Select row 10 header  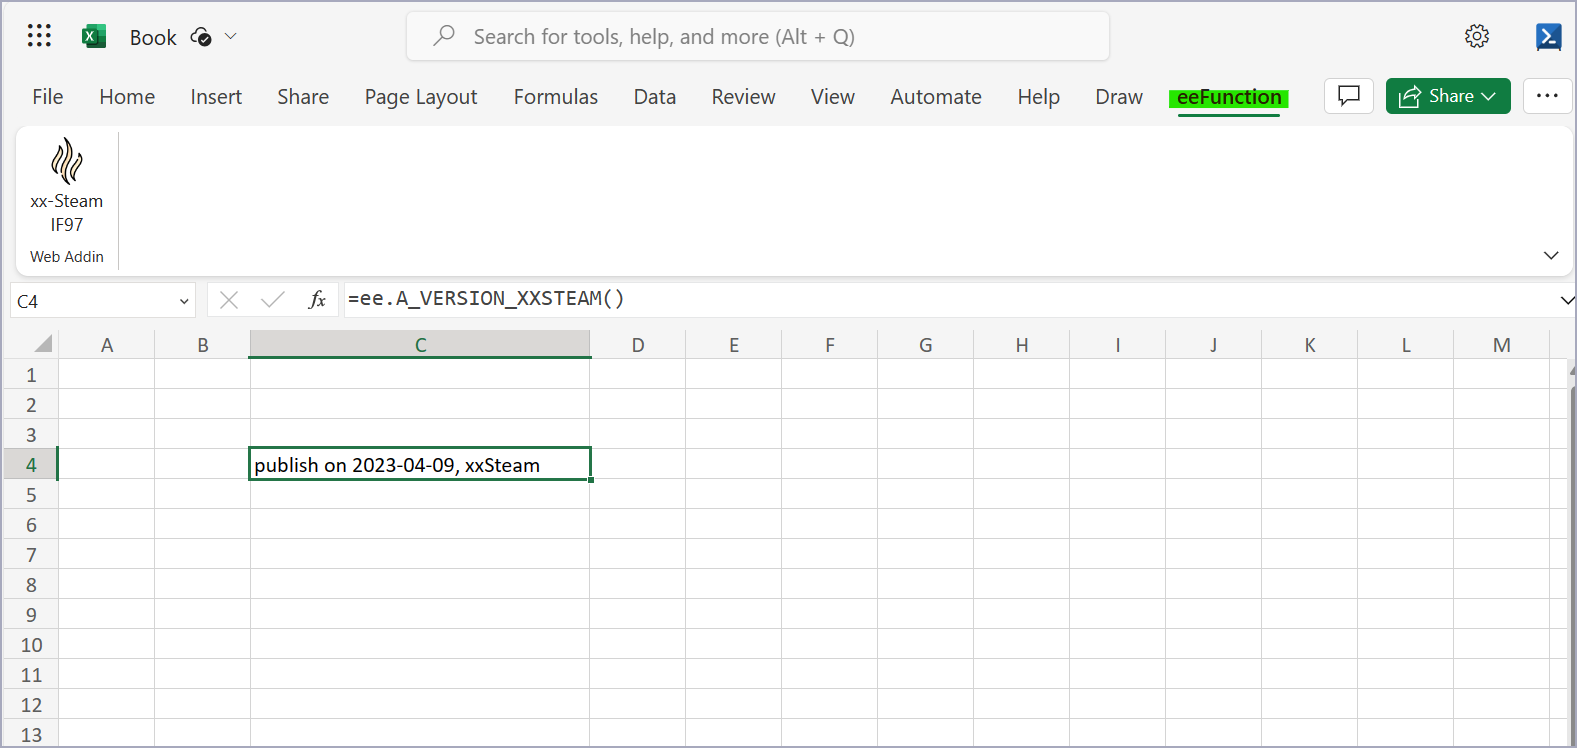[x=31, y=645]
